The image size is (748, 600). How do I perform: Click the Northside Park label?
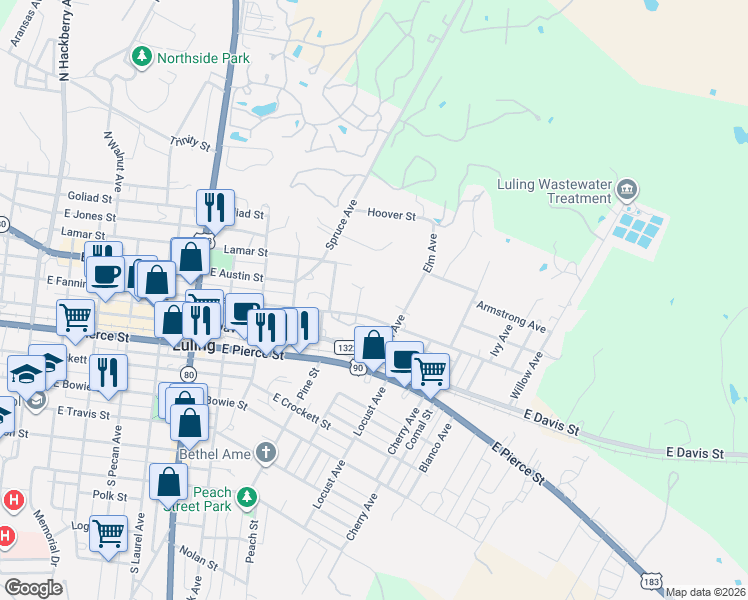[203, 58]
